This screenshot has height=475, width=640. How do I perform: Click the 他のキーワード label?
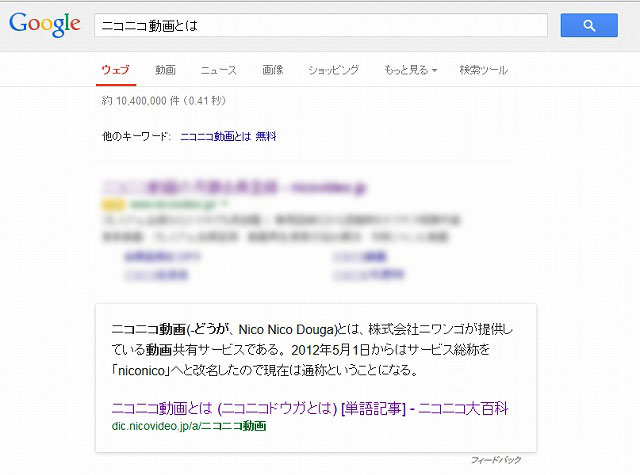coord(136,136)
